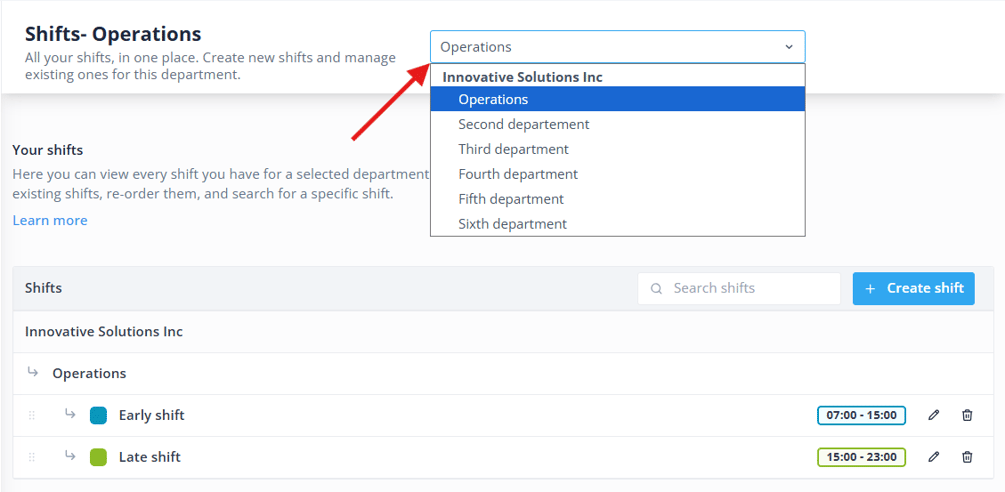Click the Operations tree row
Screen dimensions: 1005x492
click(503, 373)
